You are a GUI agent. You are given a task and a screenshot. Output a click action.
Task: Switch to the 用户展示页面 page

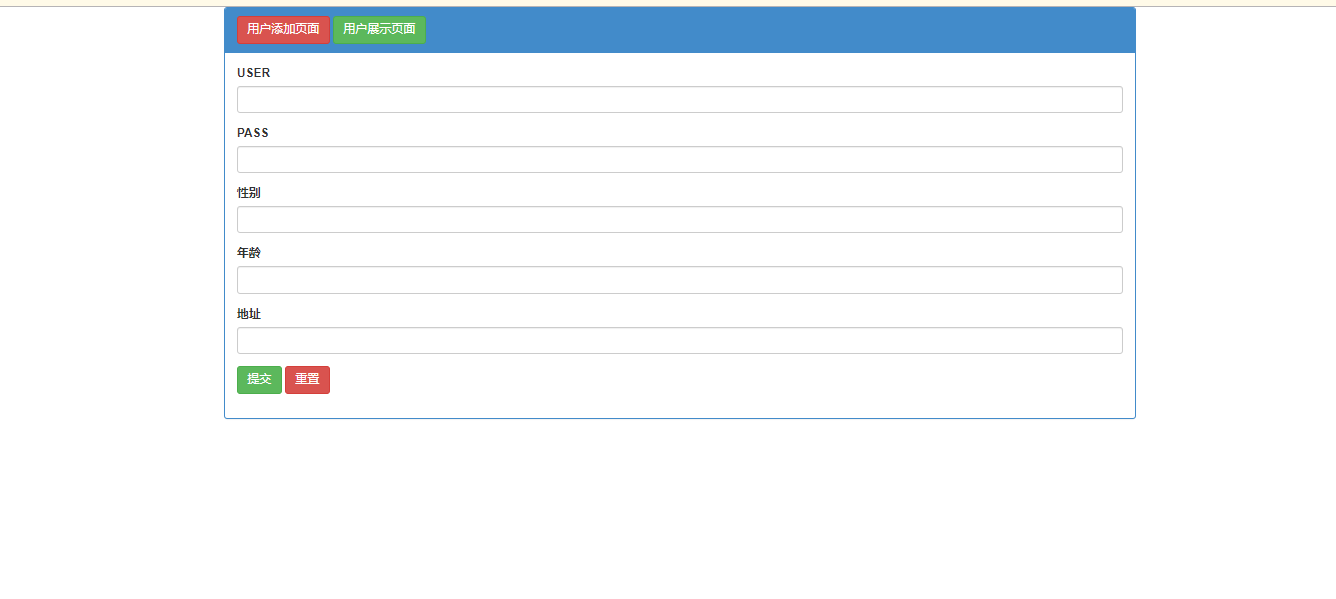(x=379, y=30)
